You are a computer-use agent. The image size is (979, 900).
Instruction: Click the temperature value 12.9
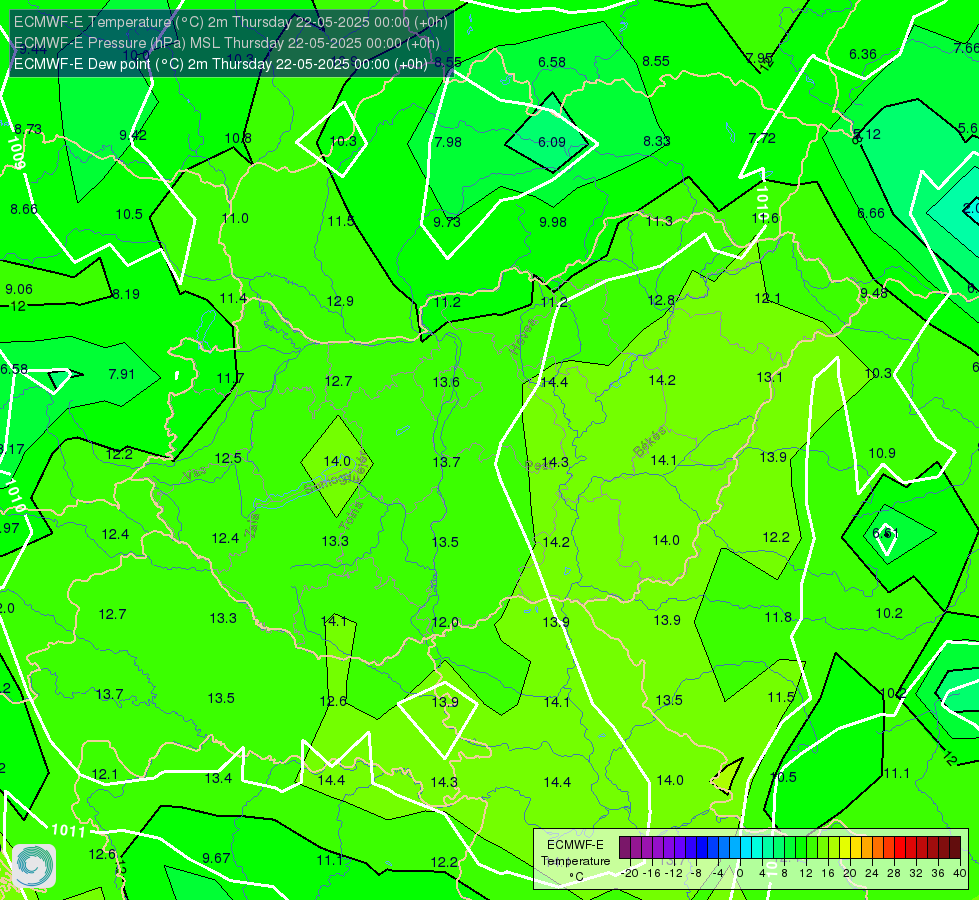pos(340,301)
